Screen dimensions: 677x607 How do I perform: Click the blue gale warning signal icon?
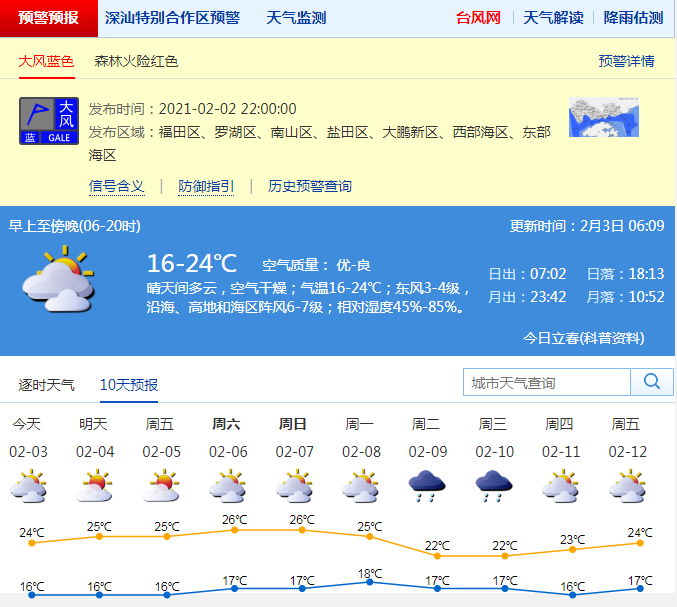pos(49,121)
